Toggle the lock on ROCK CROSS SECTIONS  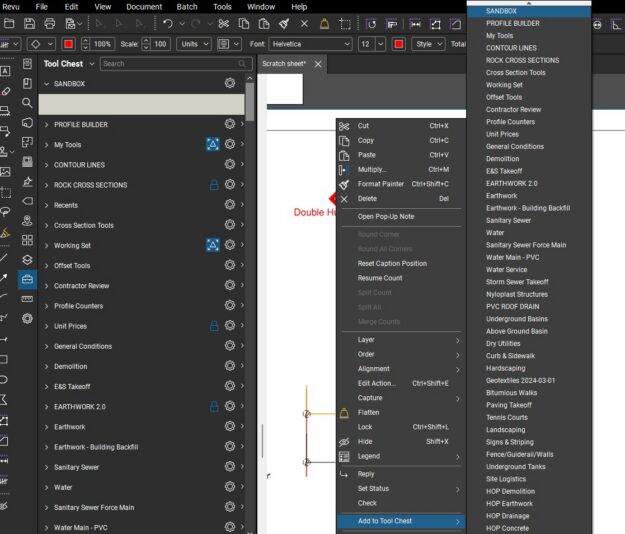[x=214, y=185]
